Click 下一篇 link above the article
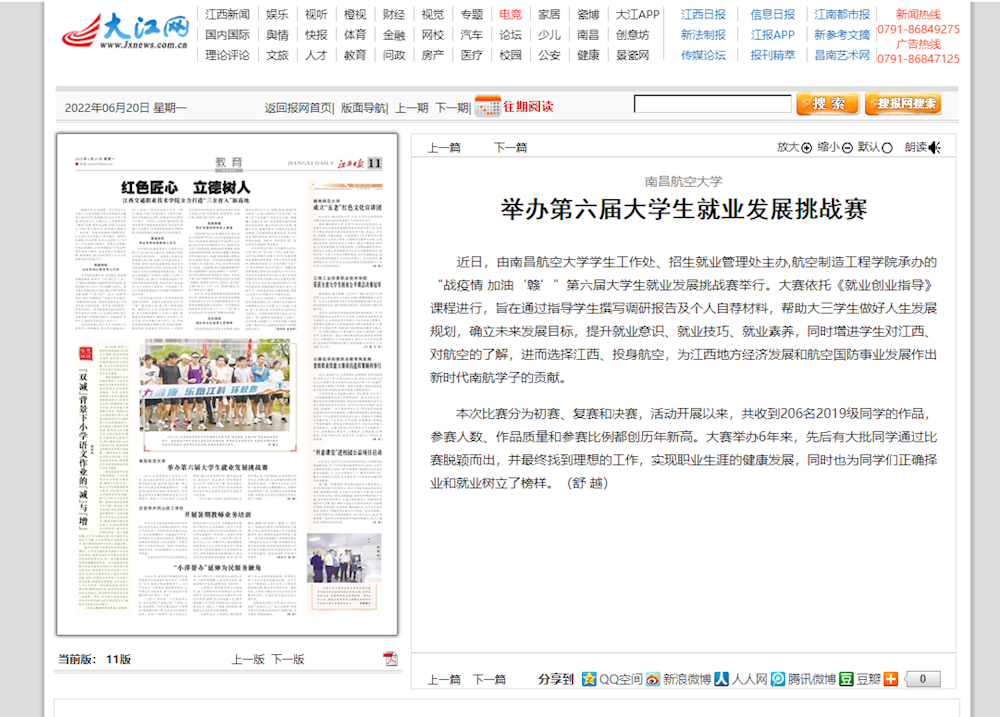Viewport: 1000px width, 717px height. [510, 147]
